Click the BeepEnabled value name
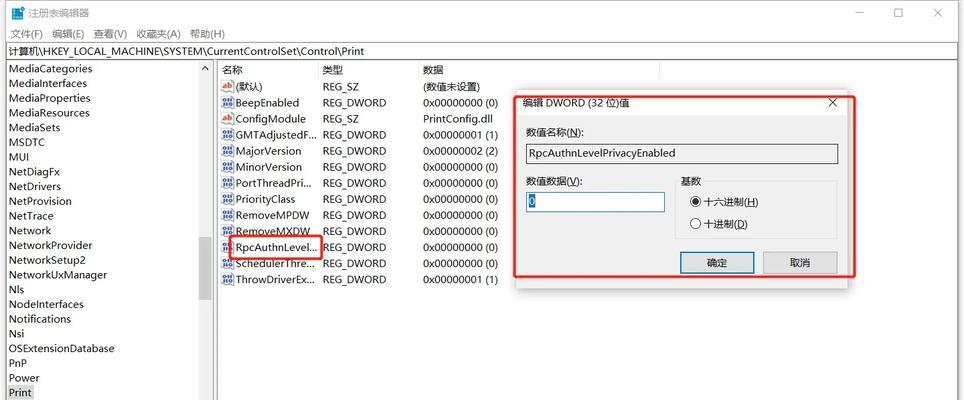The width and height of the screenshot is (964, 400). click(x=267, y=103)
